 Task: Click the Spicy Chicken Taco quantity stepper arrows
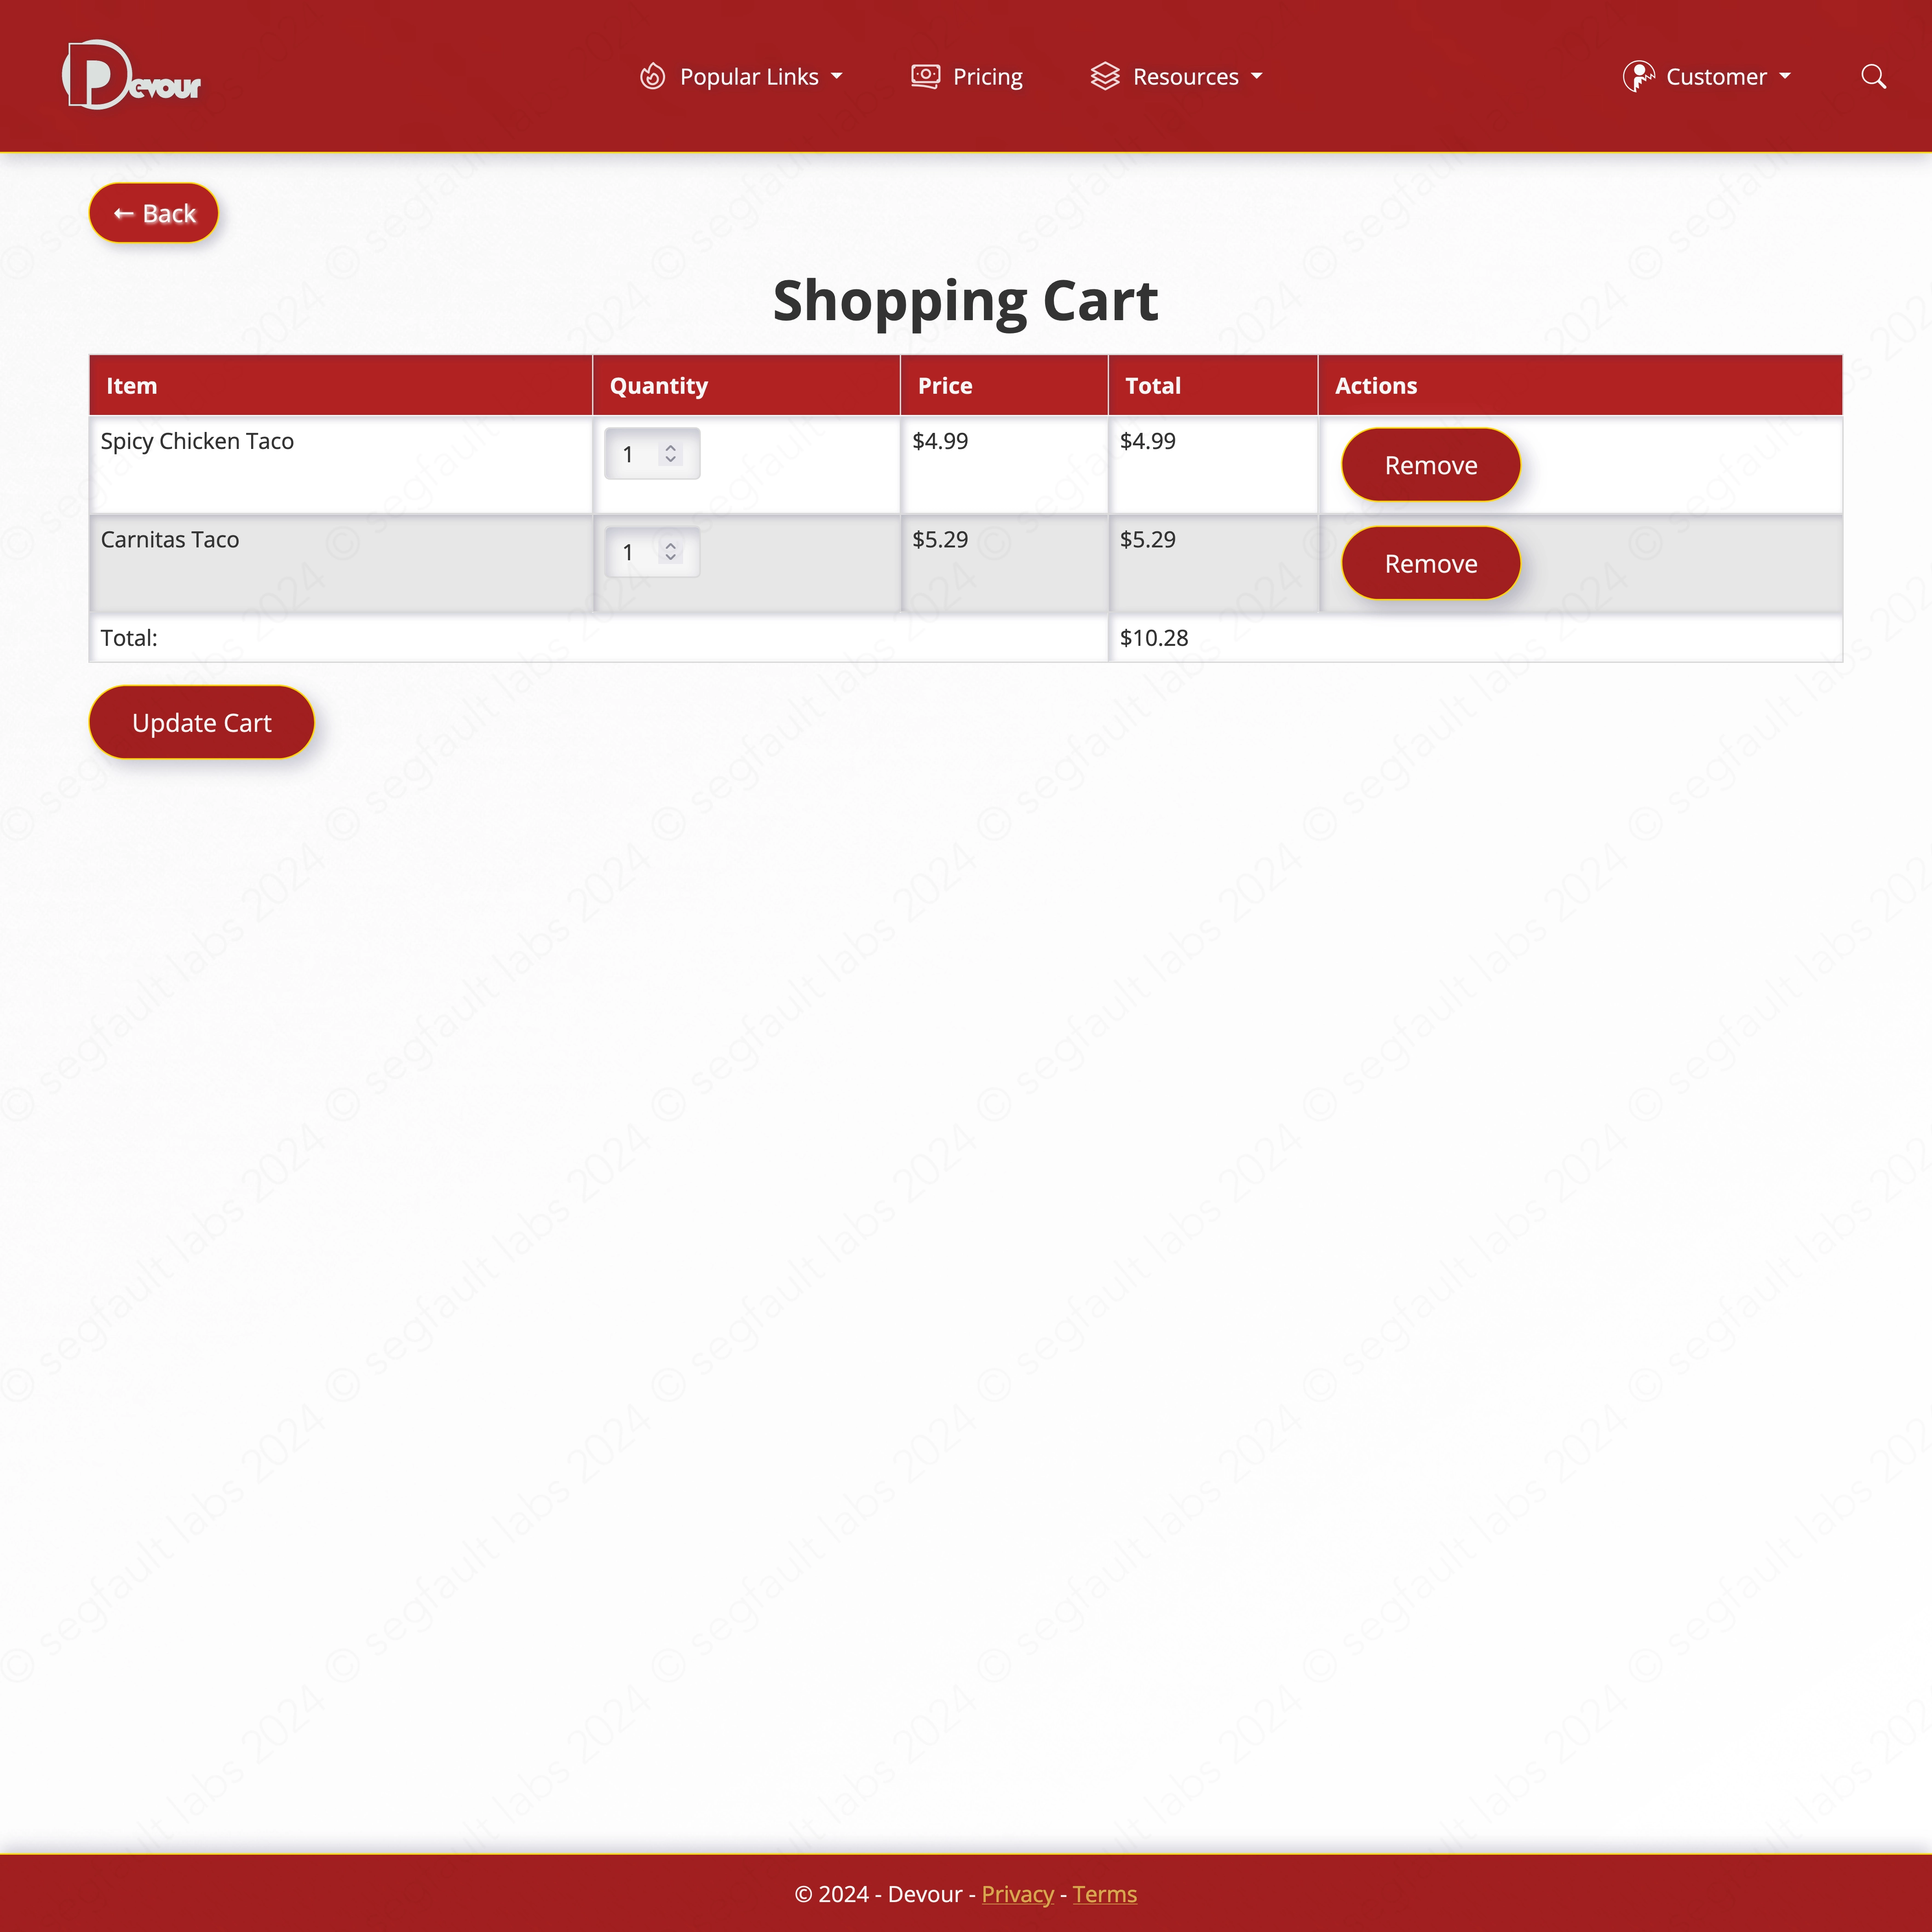click(671, 454)
